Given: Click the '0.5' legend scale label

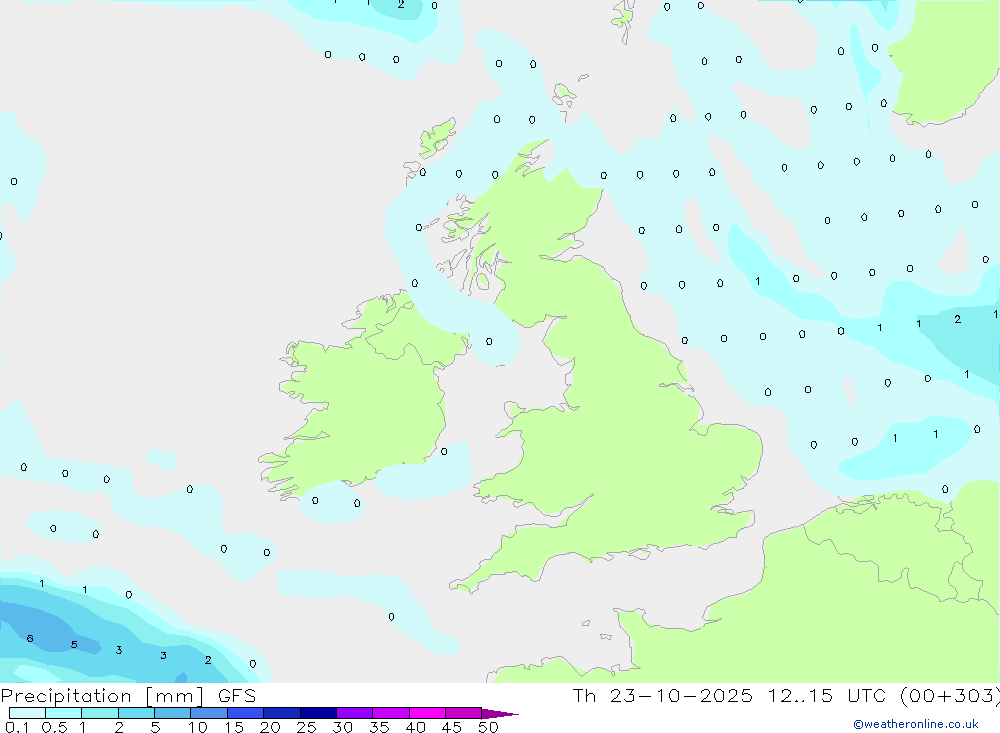Looking at the screenshot, I should pyautogui.click(x=54, y=727).
